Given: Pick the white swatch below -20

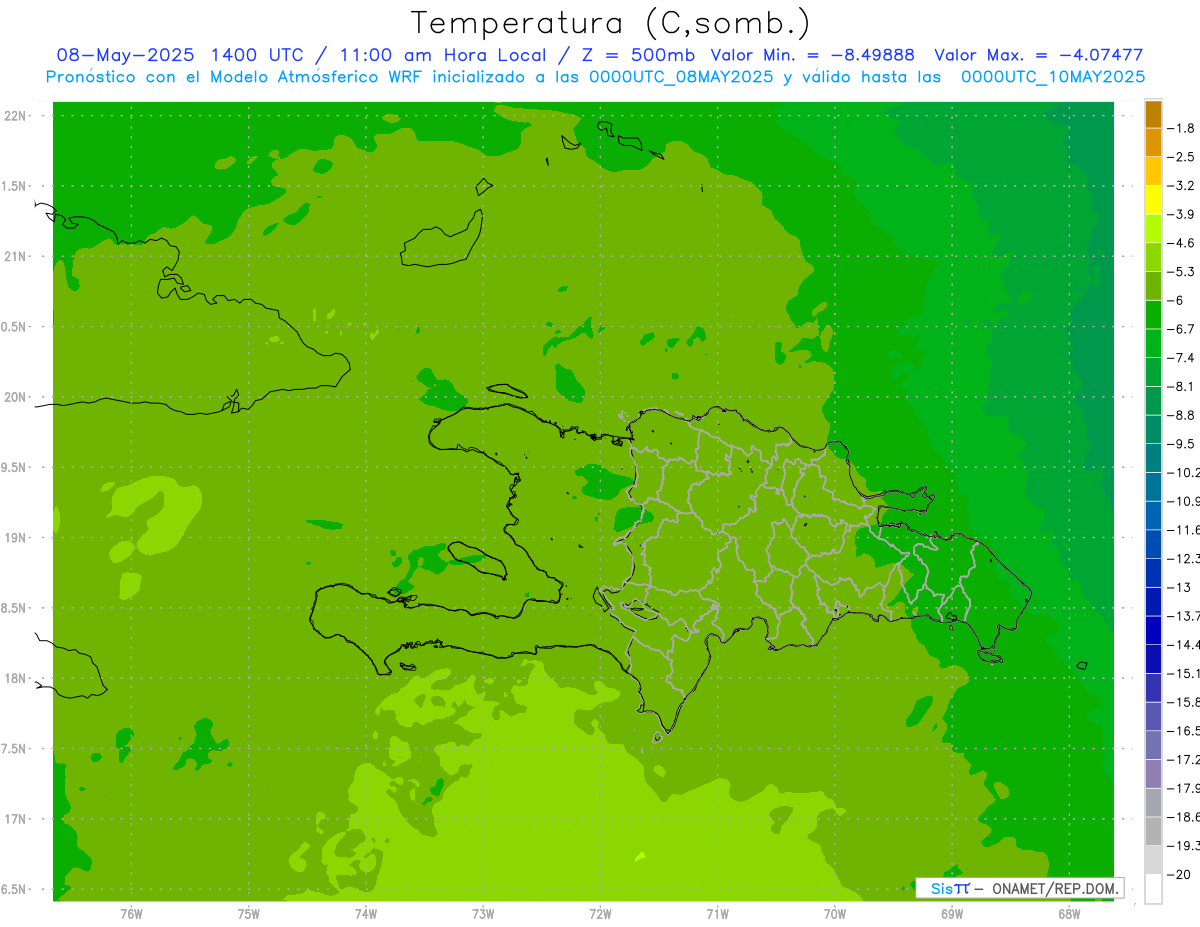Looking at the screenshot, I should click(1153, 889).
